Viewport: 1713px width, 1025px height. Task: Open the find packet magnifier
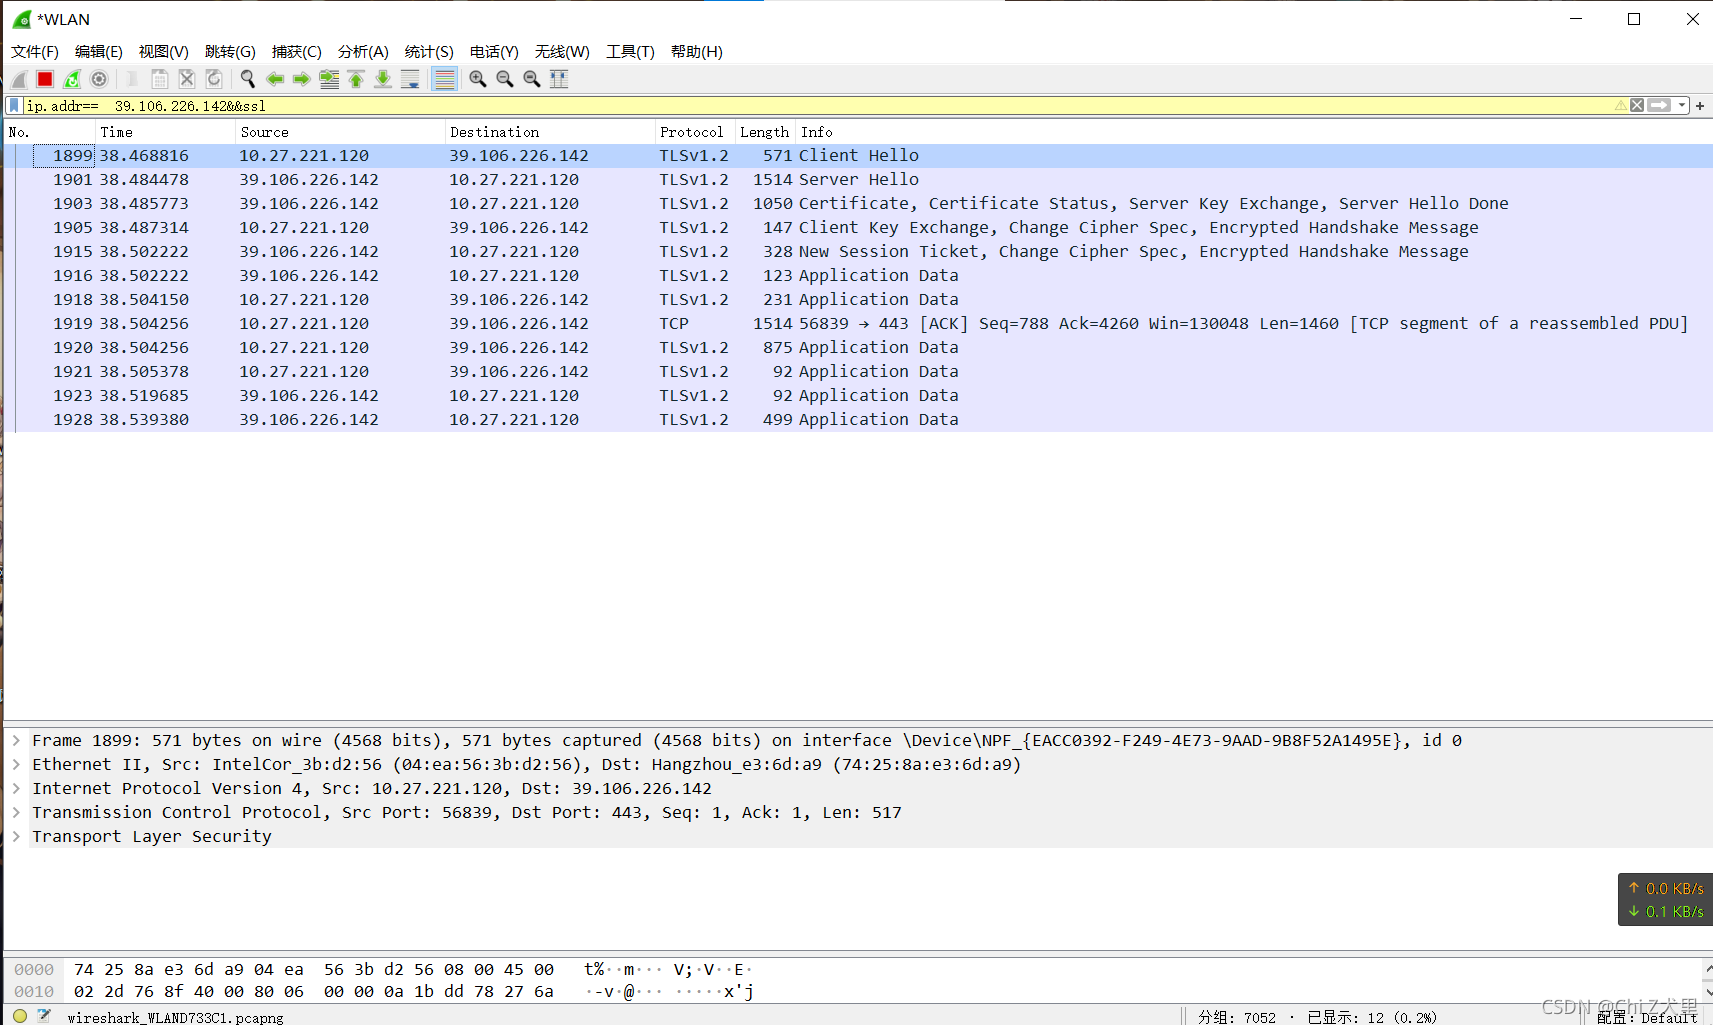coord(247,79)
